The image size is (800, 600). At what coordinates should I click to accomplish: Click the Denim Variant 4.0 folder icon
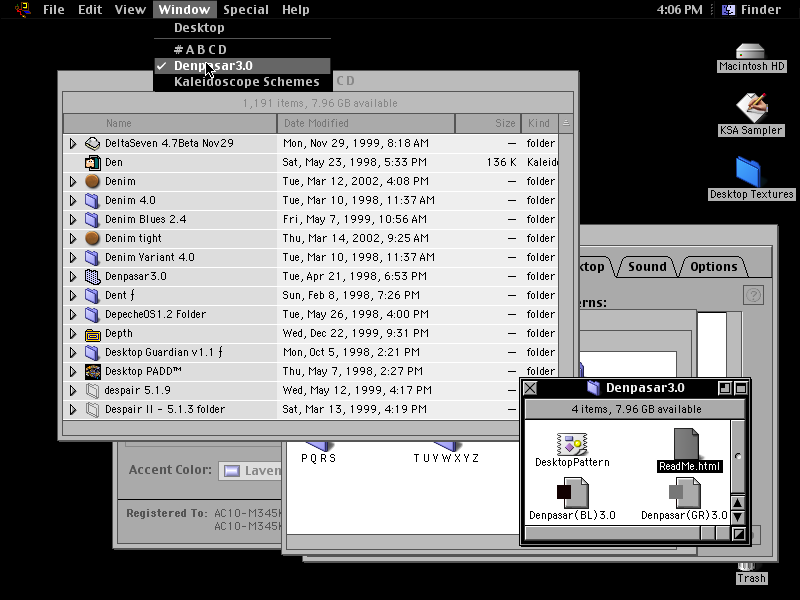[92, 257]
